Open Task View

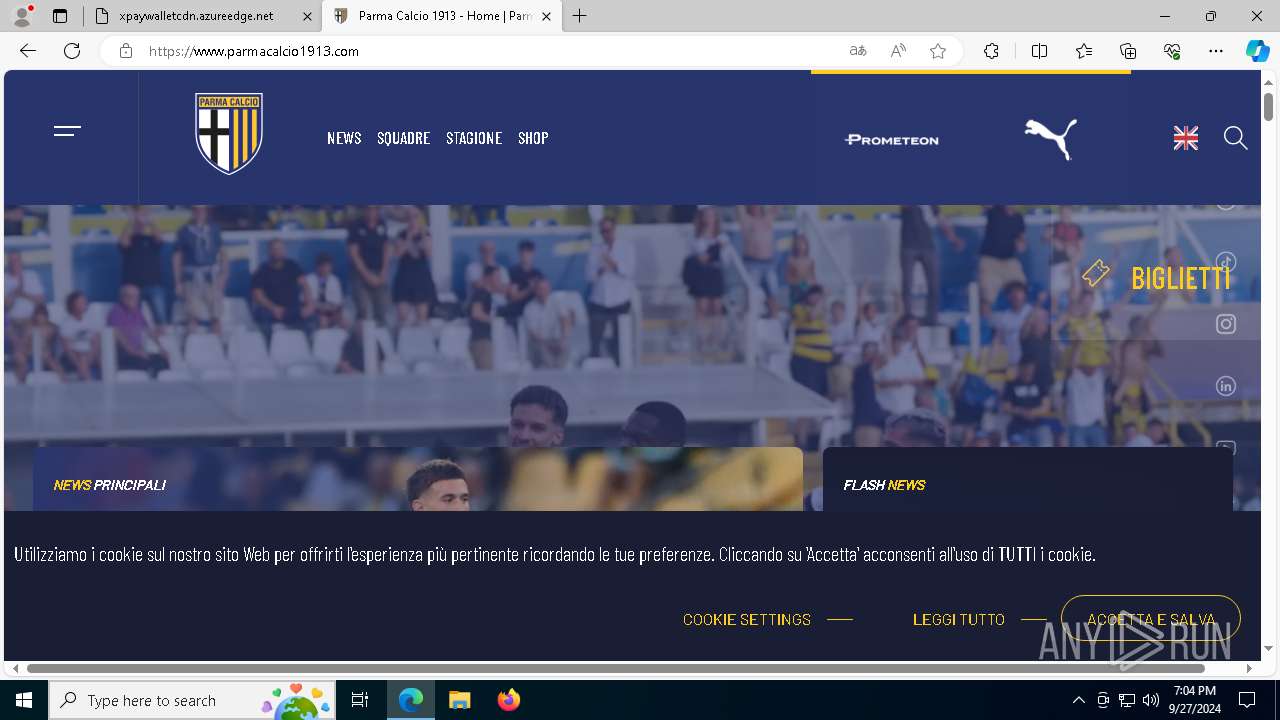click(x=360, y=700)
